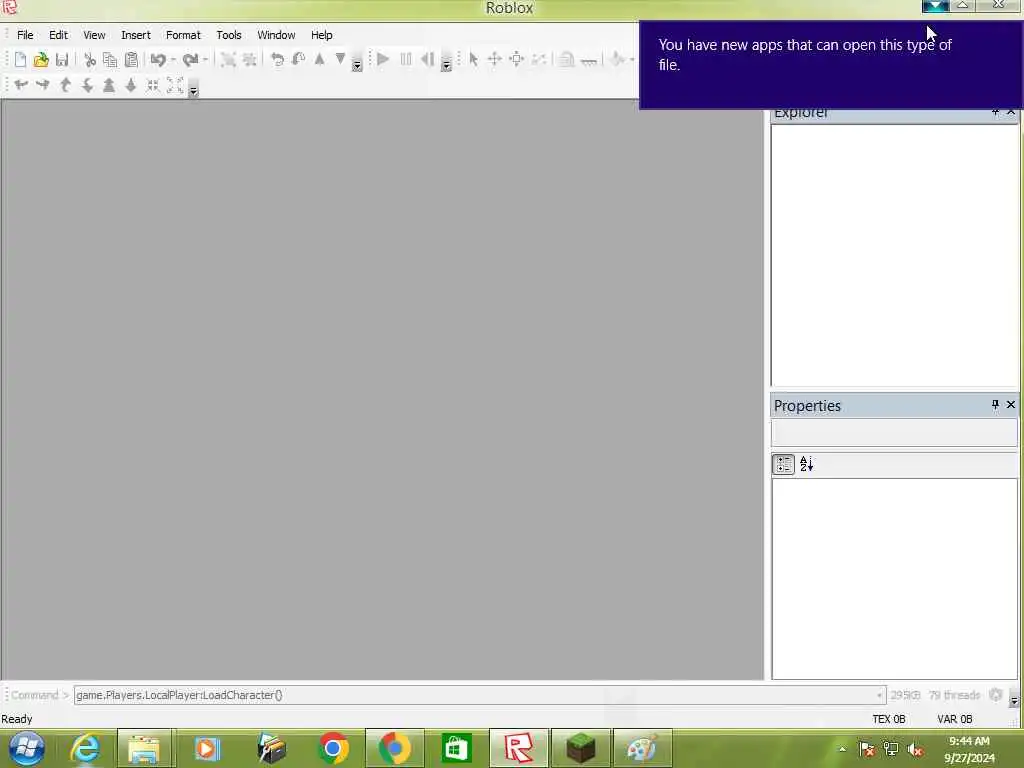Click the Properties object selector box
1024x768 pixels.
[894, 432]
